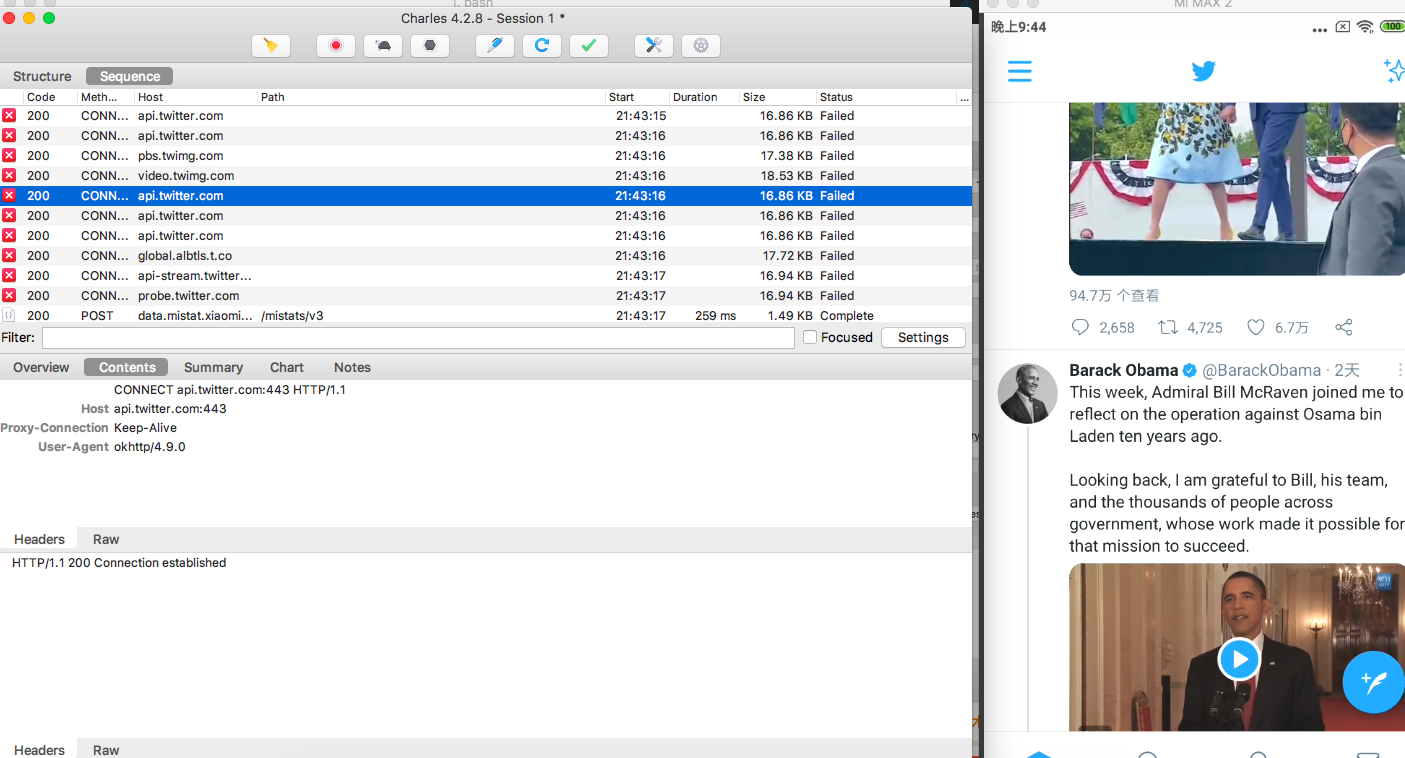Click the /mistats/v3 path cell
The height and width of the screenshot is (758, 1405).
(x=292, y=315)
